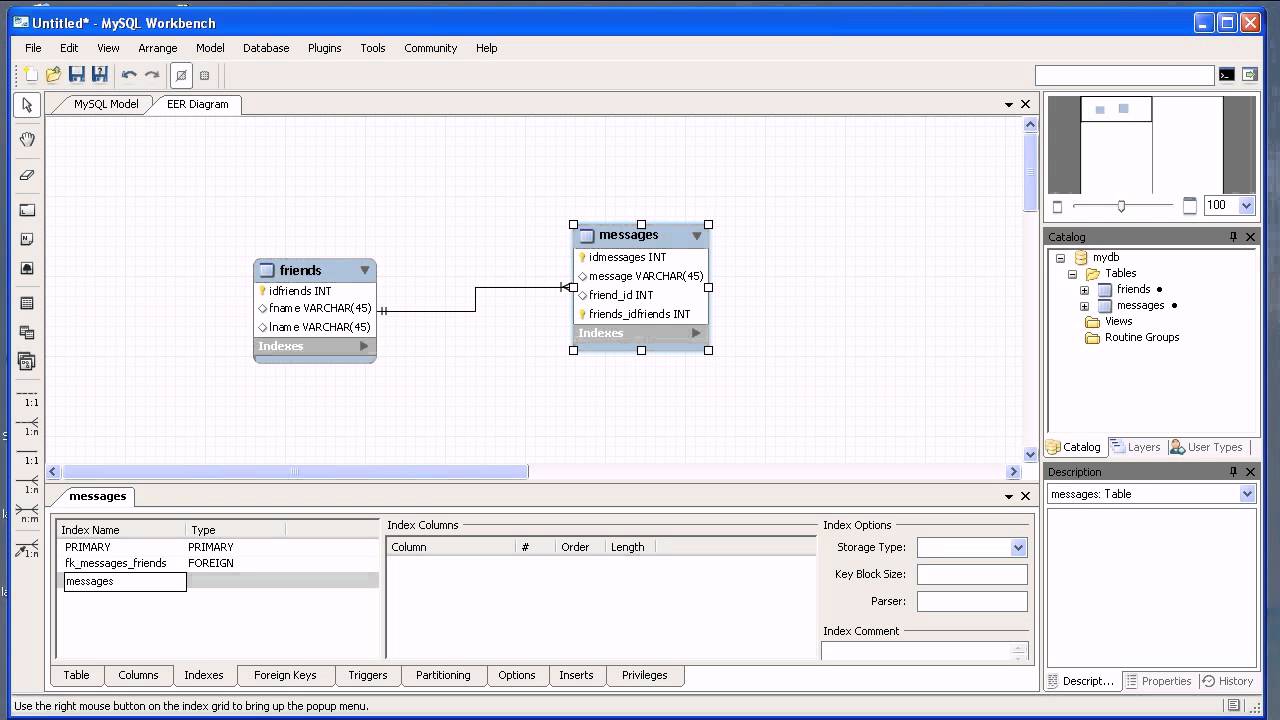Click the Key Block Size input field

972,574
